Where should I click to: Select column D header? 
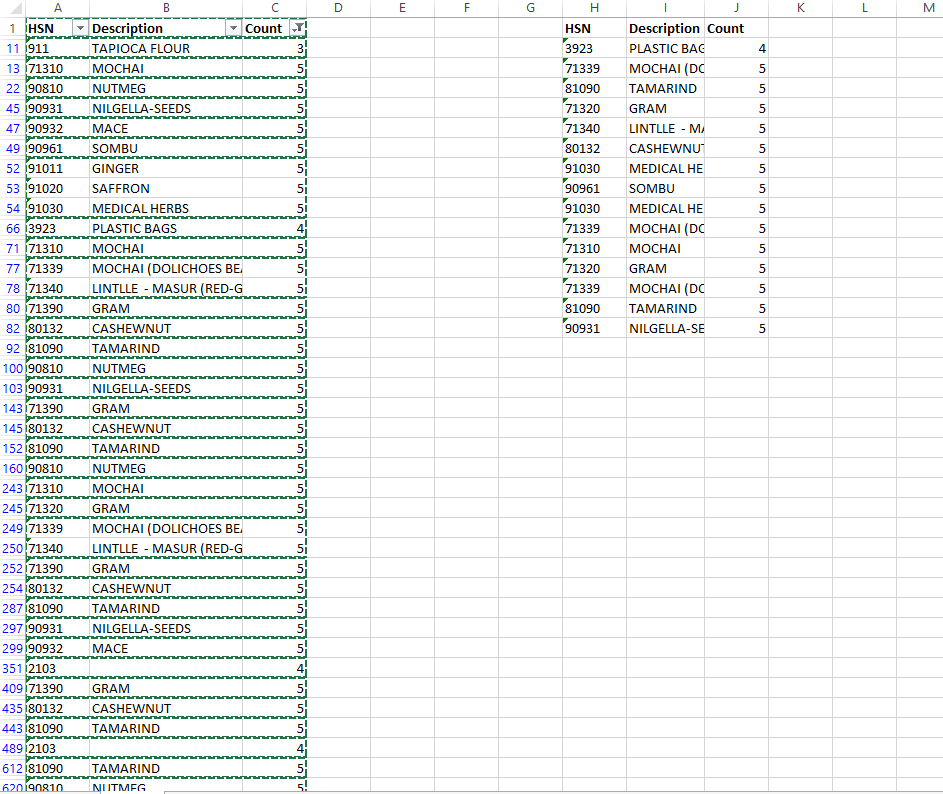click(x=339, y=8)
